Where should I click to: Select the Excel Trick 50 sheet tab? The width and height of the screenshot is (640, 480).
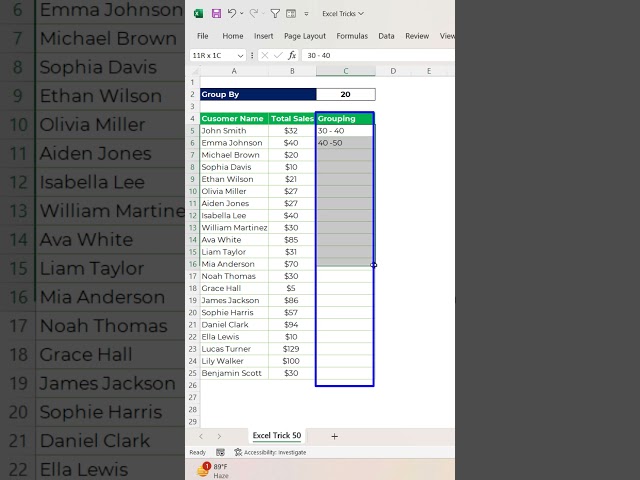tap(277, 436)
